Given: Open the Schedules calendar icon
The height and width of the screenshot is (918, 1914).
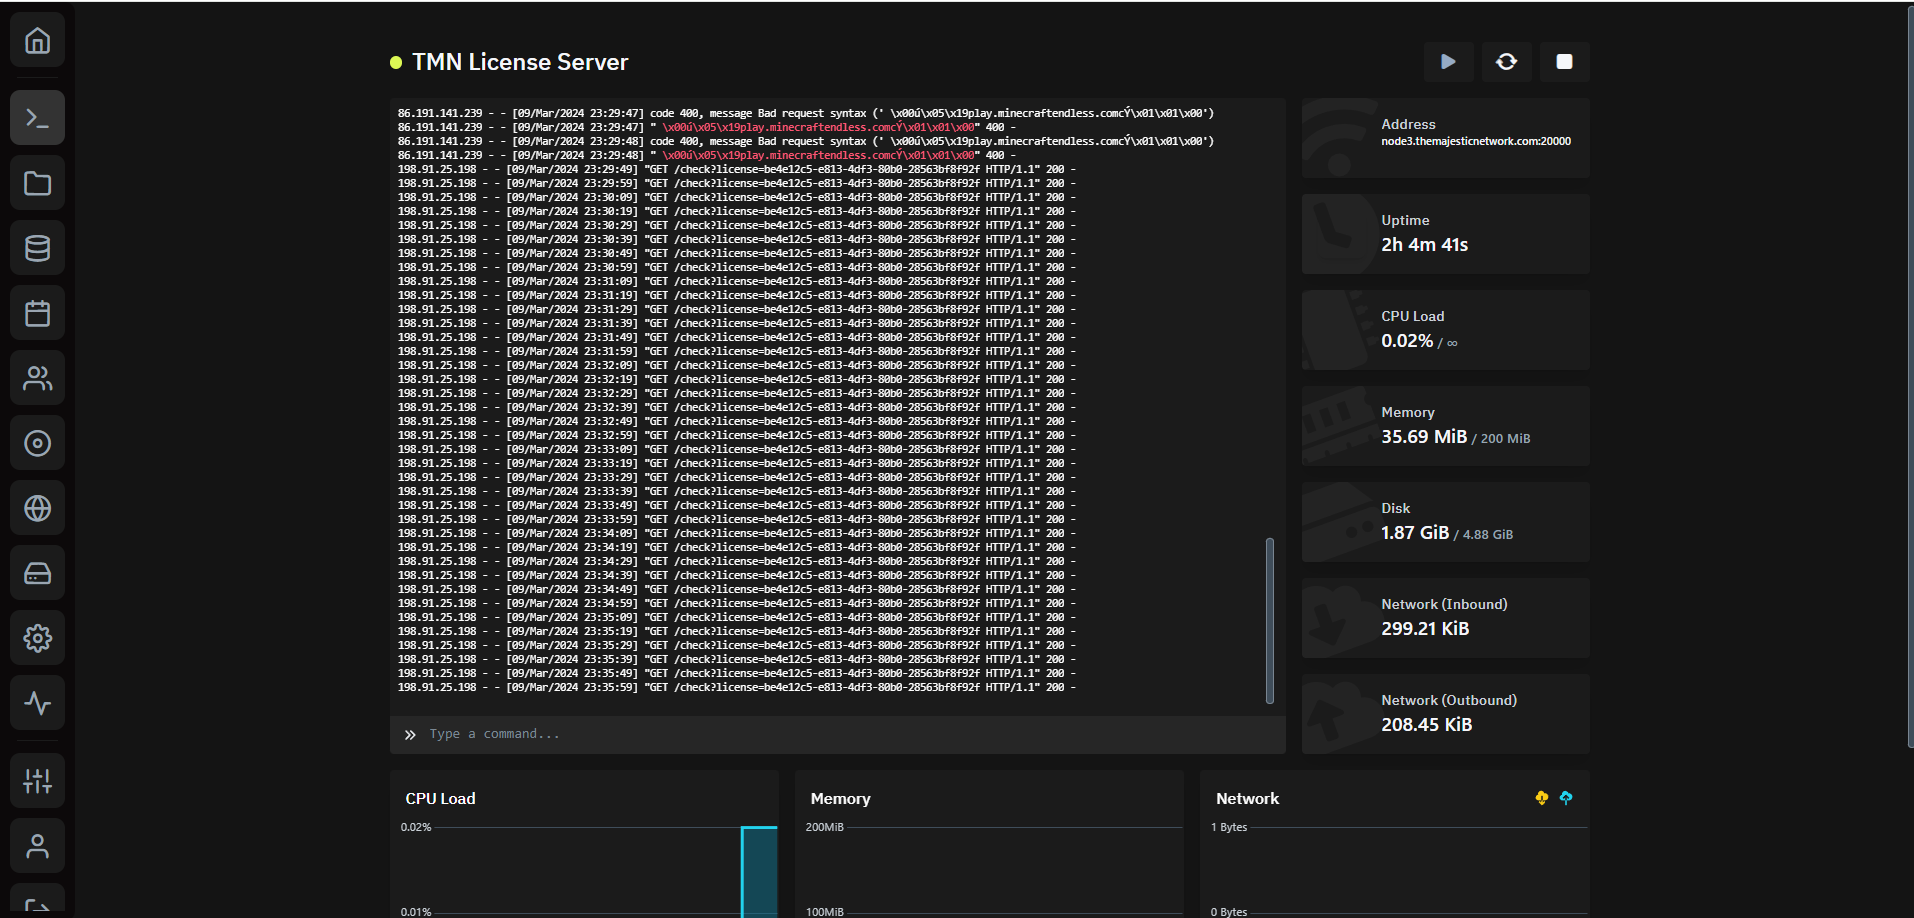Looking at the screenshot, I should click(38, 313).
